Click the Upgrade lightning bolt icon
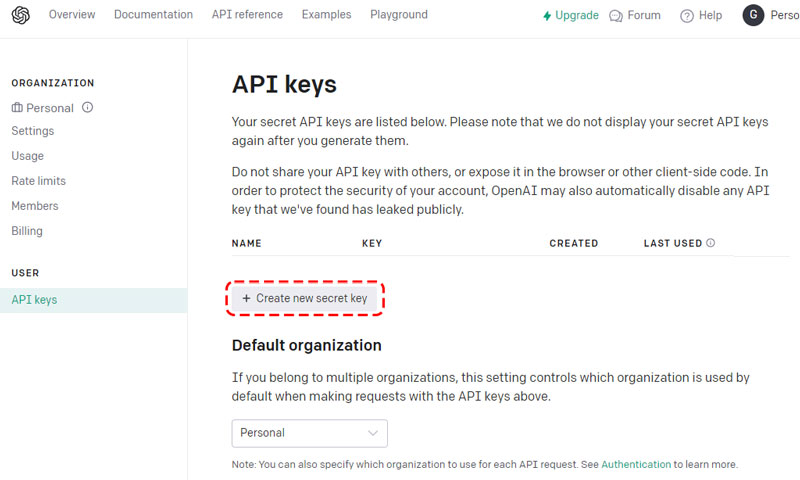800x480 pixels. [x=547, y=16]
